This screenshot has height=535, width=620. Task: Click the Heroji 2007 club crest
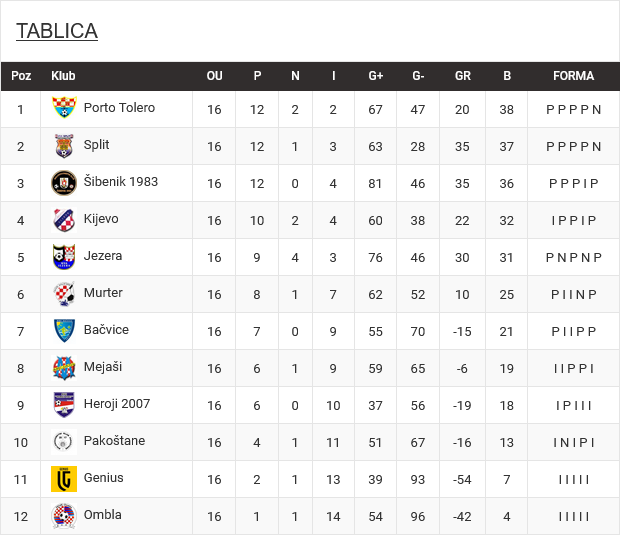pos(64,405)
